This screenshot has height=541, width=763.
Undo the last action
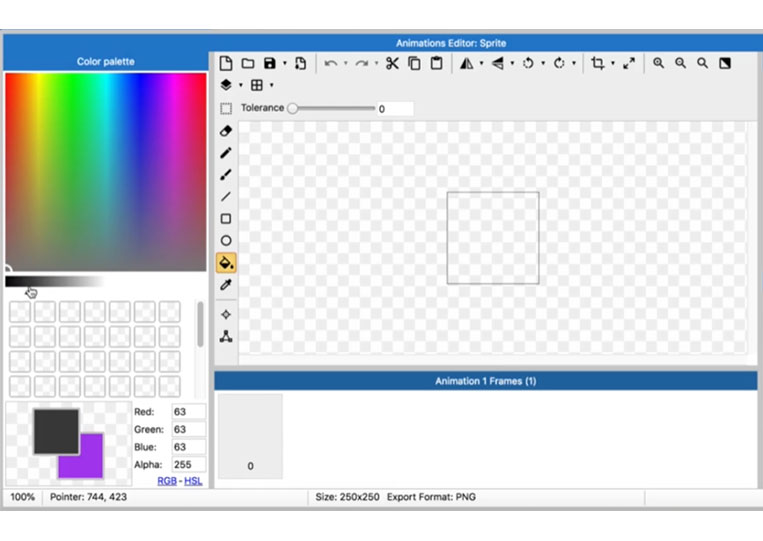331,63
